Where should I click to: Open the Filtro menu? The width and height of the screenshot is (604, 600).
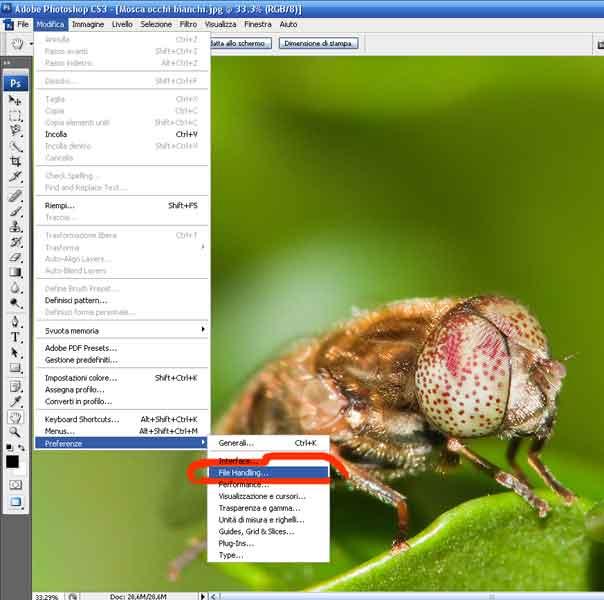click(187, 24)
